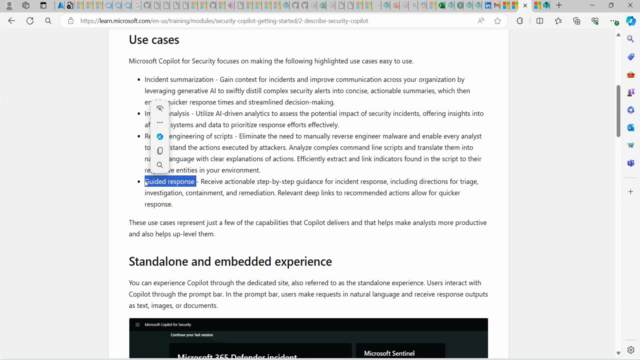Go back to the previous page

(11, 21)
